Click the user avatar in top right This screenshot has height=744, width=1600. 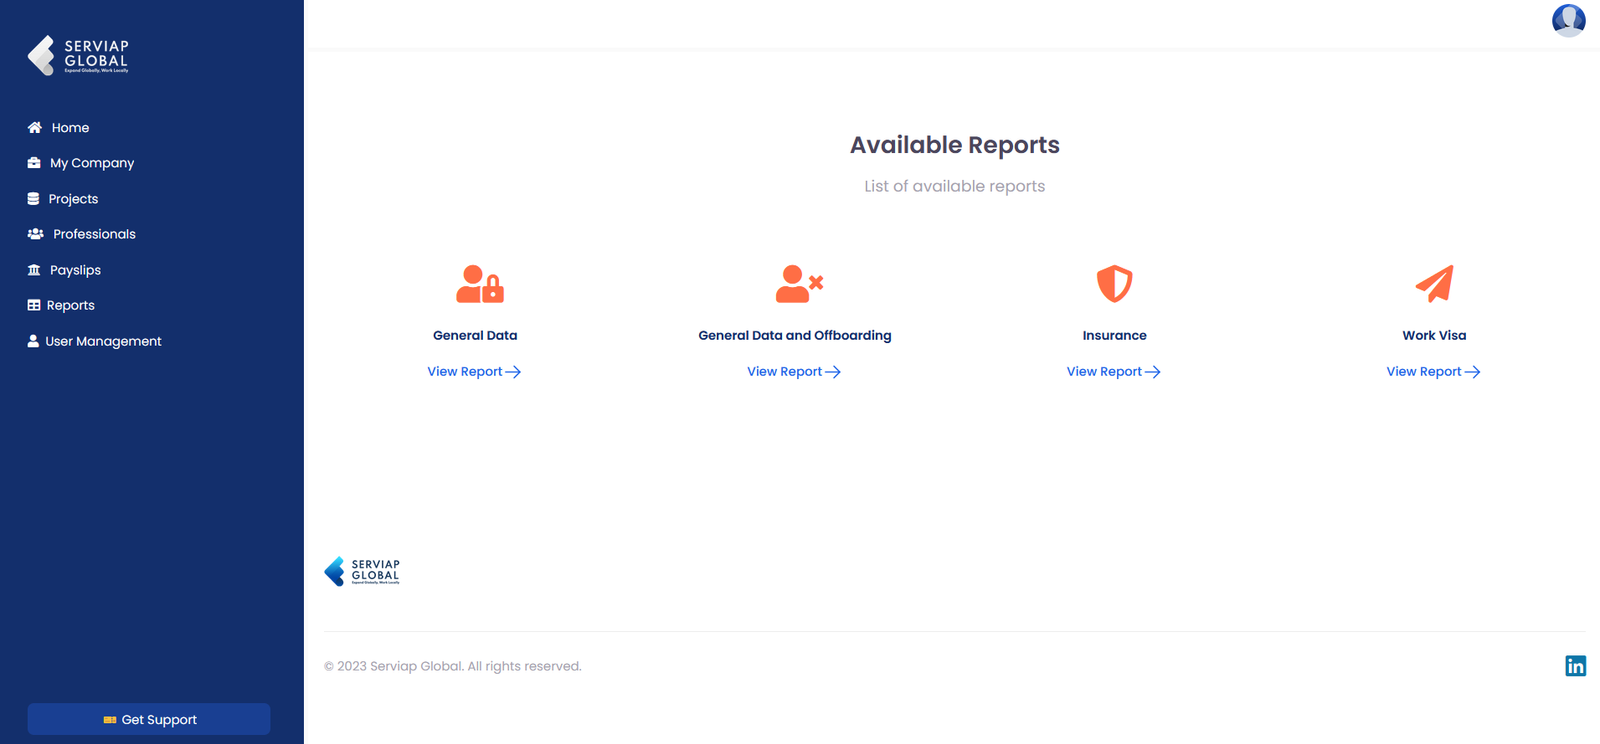pyautogui.click(x=1568, y=20)
